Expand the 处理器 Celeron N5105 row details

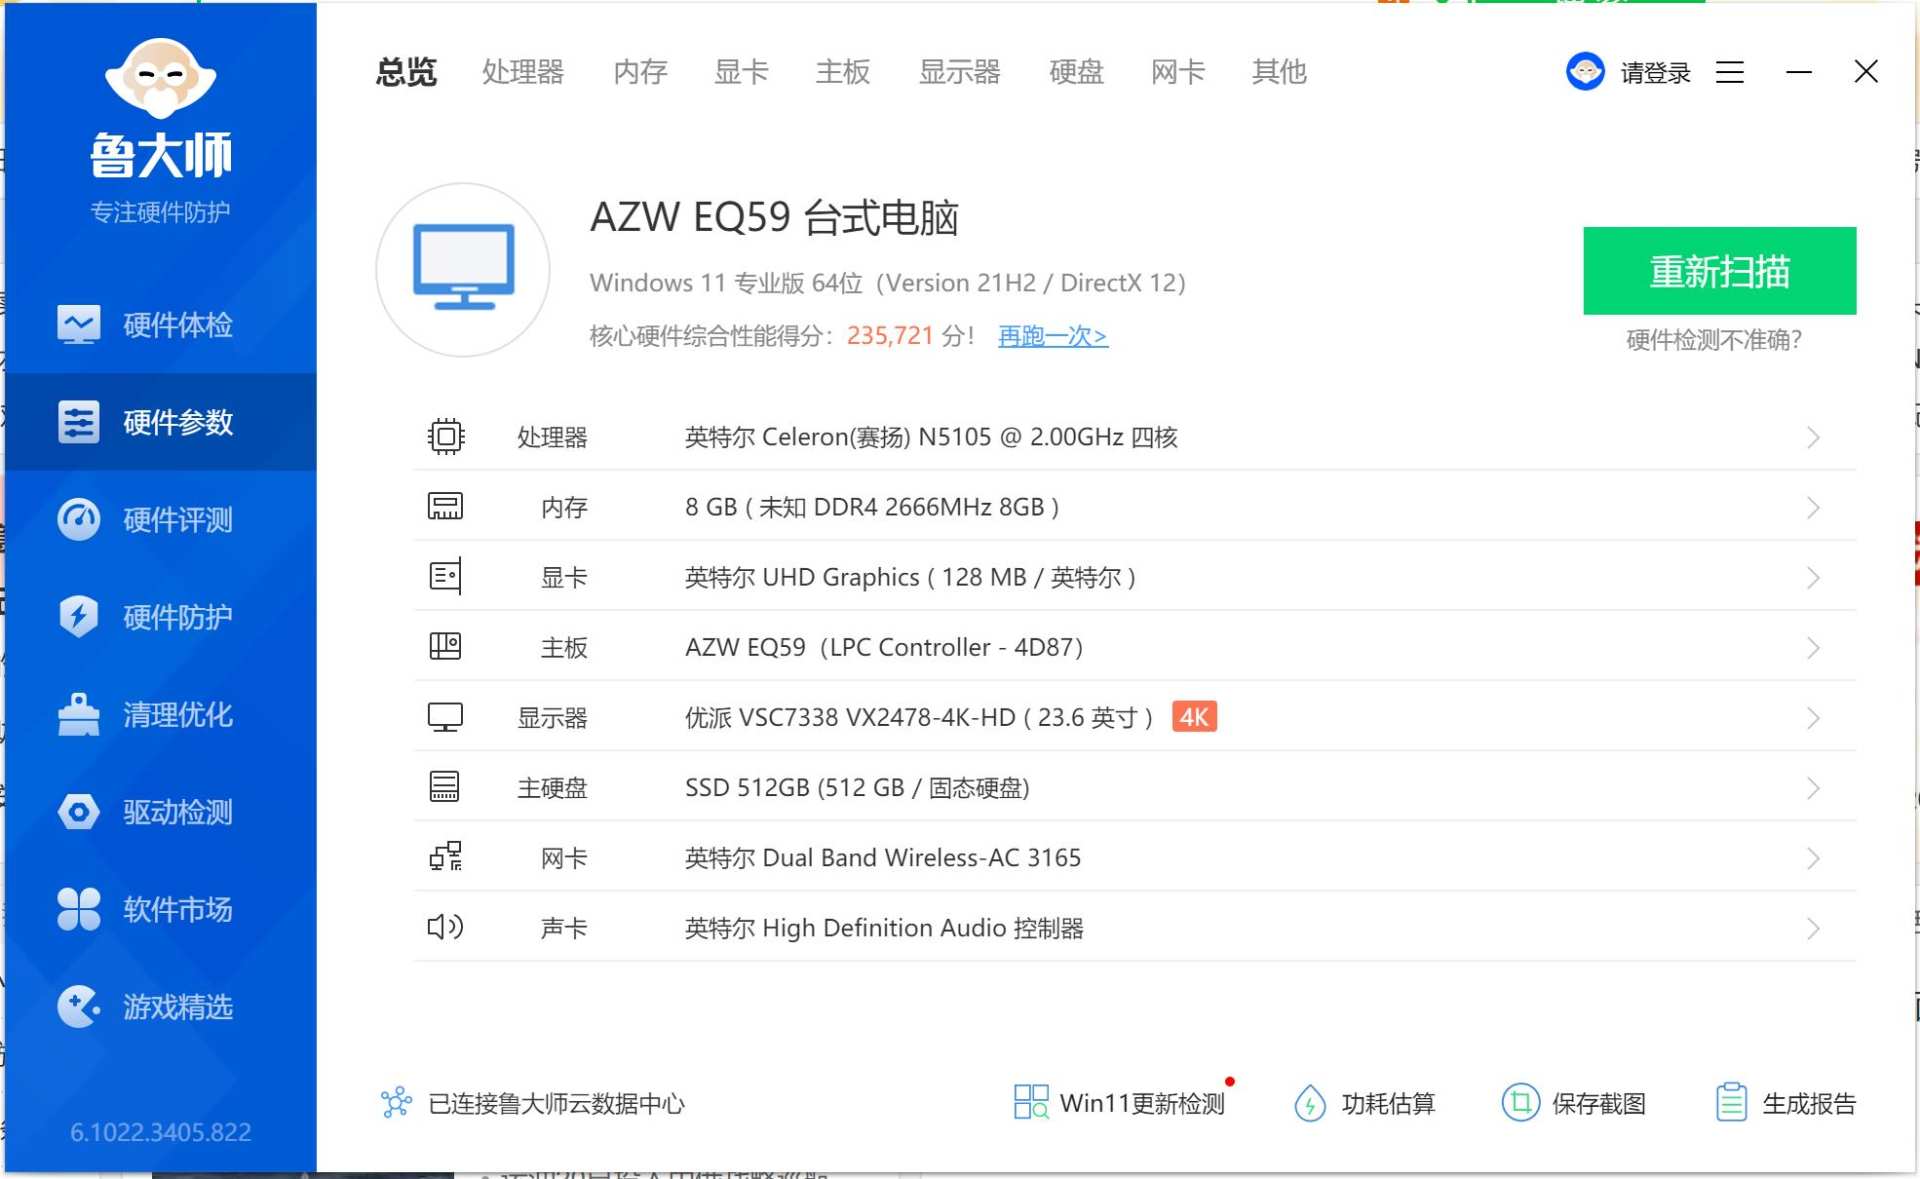point(1814,437)
